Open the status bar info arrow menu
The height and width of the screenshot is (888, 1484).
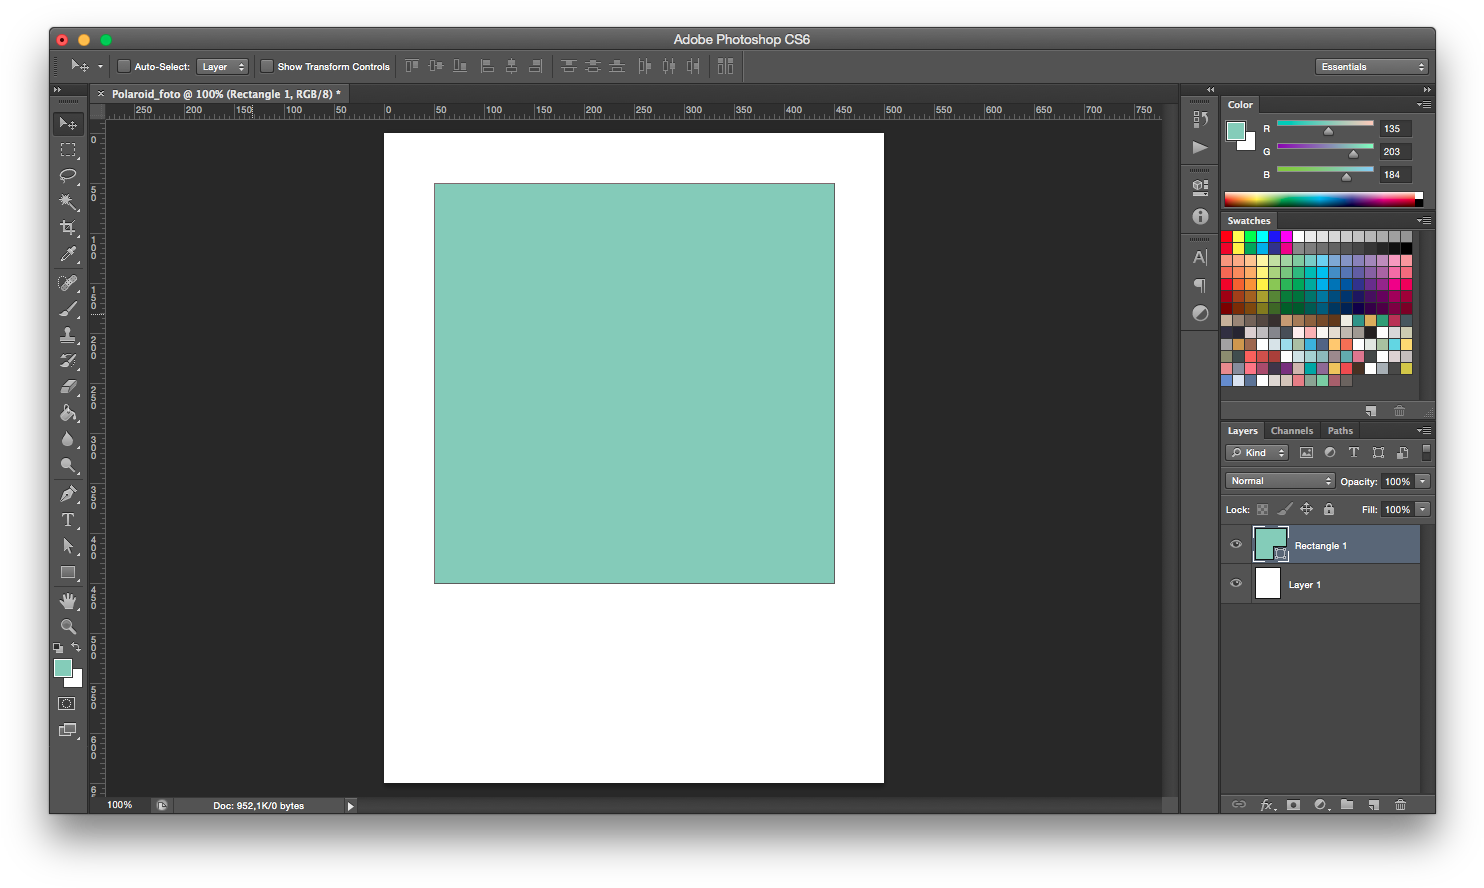[350, 805]
